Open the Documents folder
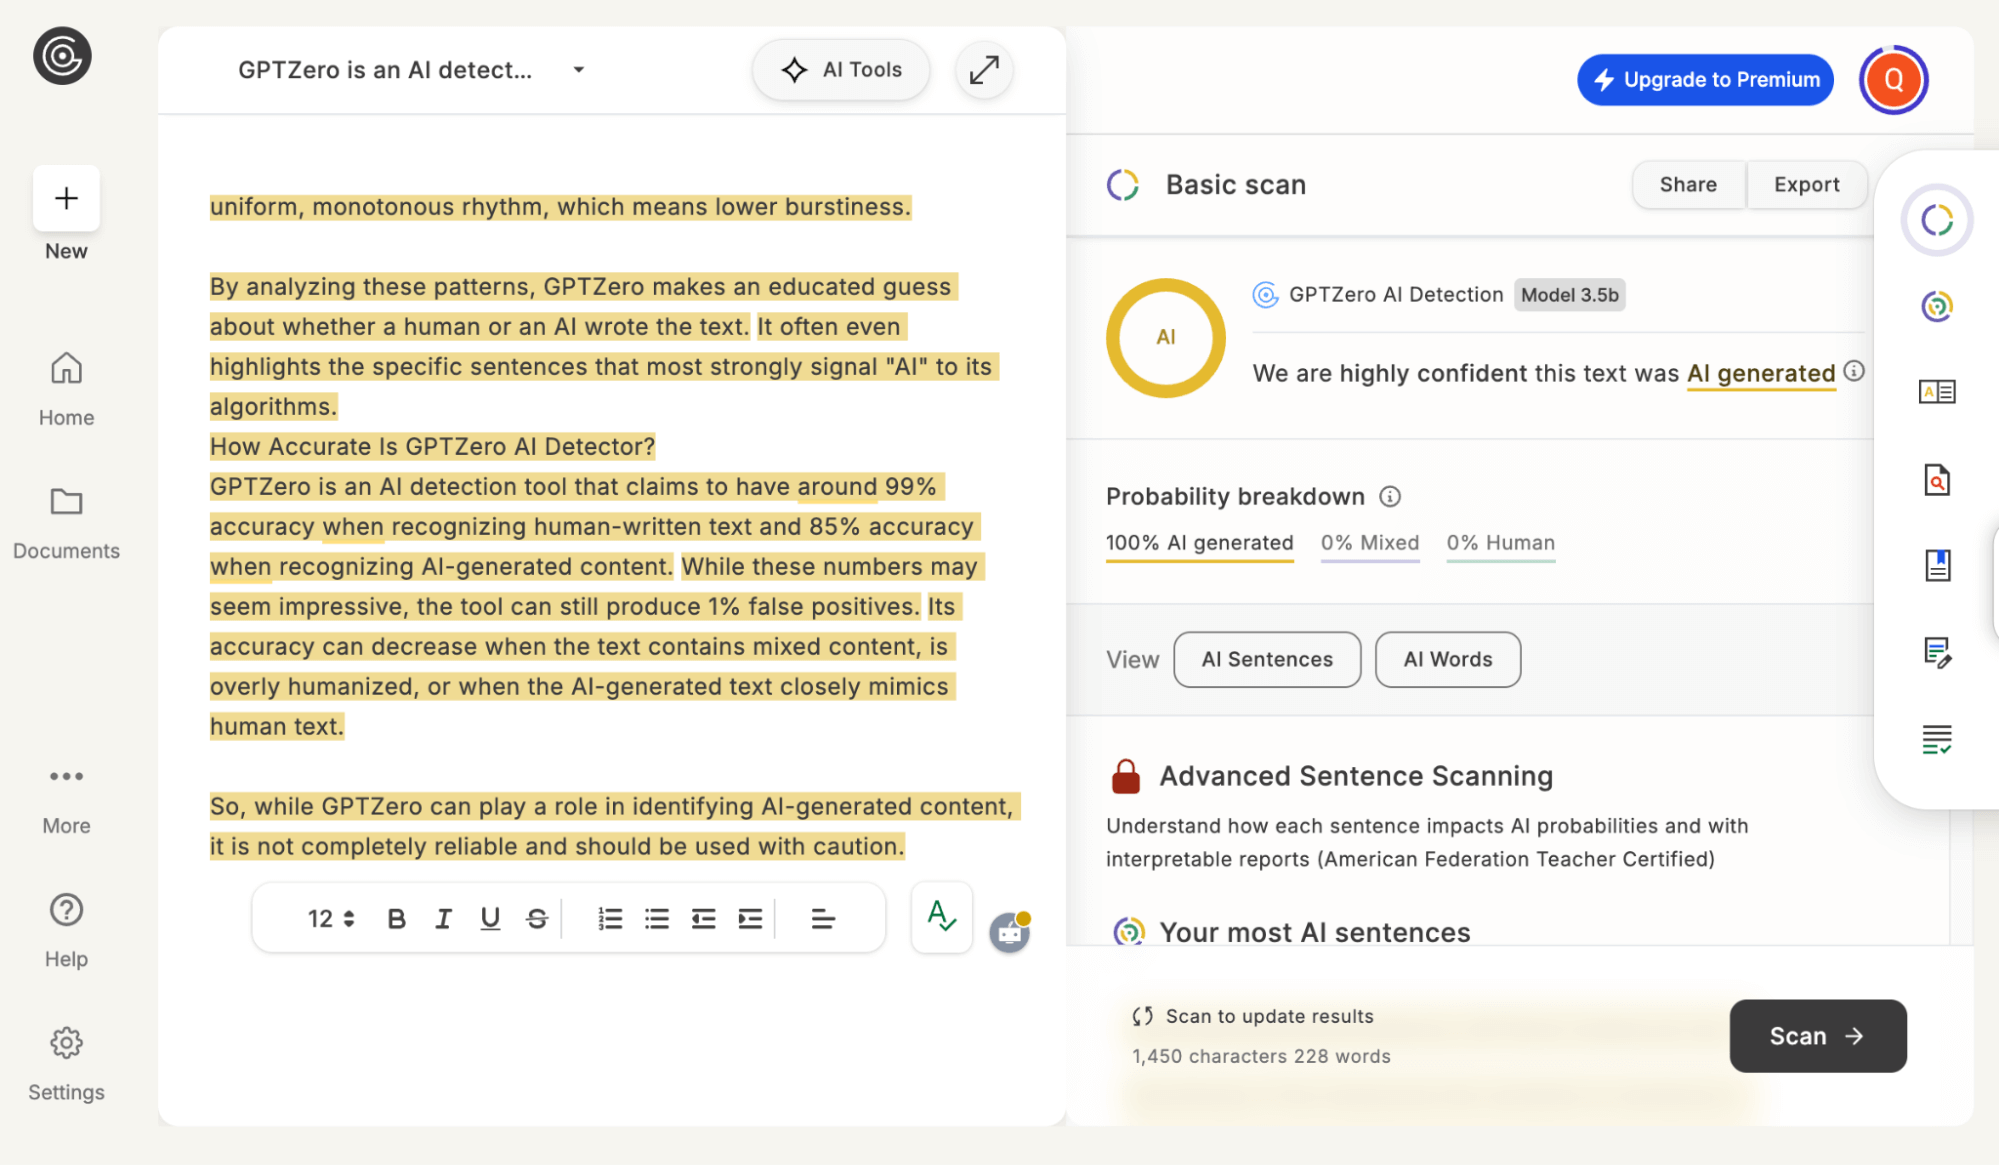 pyautogui.click(x=66, y=523)
